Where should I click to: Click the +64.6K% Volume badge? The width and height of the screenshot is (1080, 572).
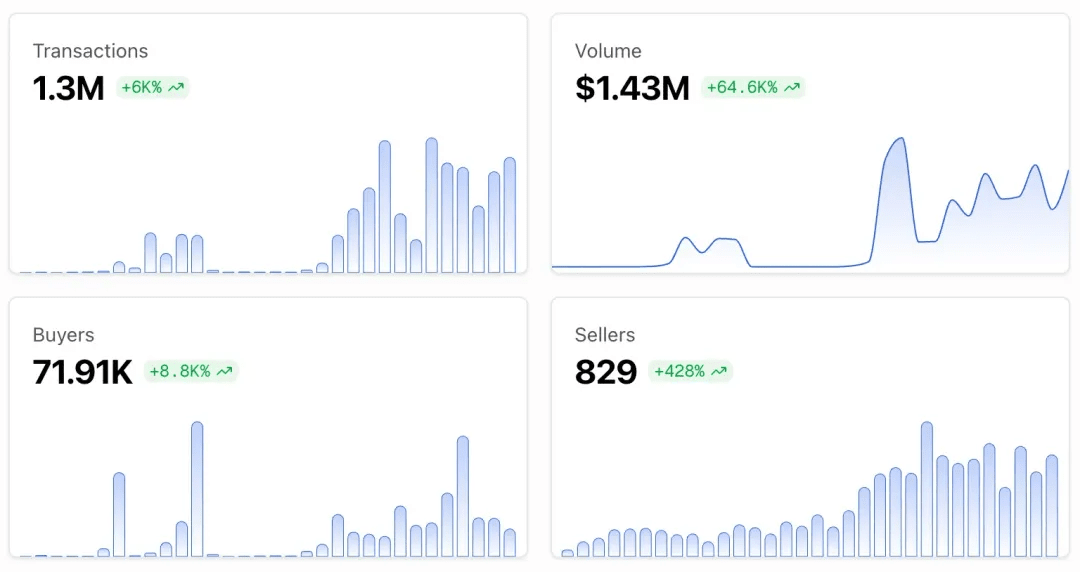753,88
